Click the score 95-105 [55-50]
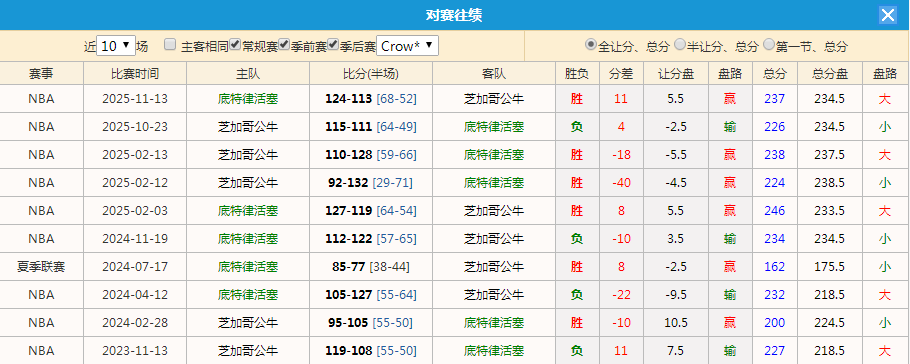910x364 pixels. point(371,323)
